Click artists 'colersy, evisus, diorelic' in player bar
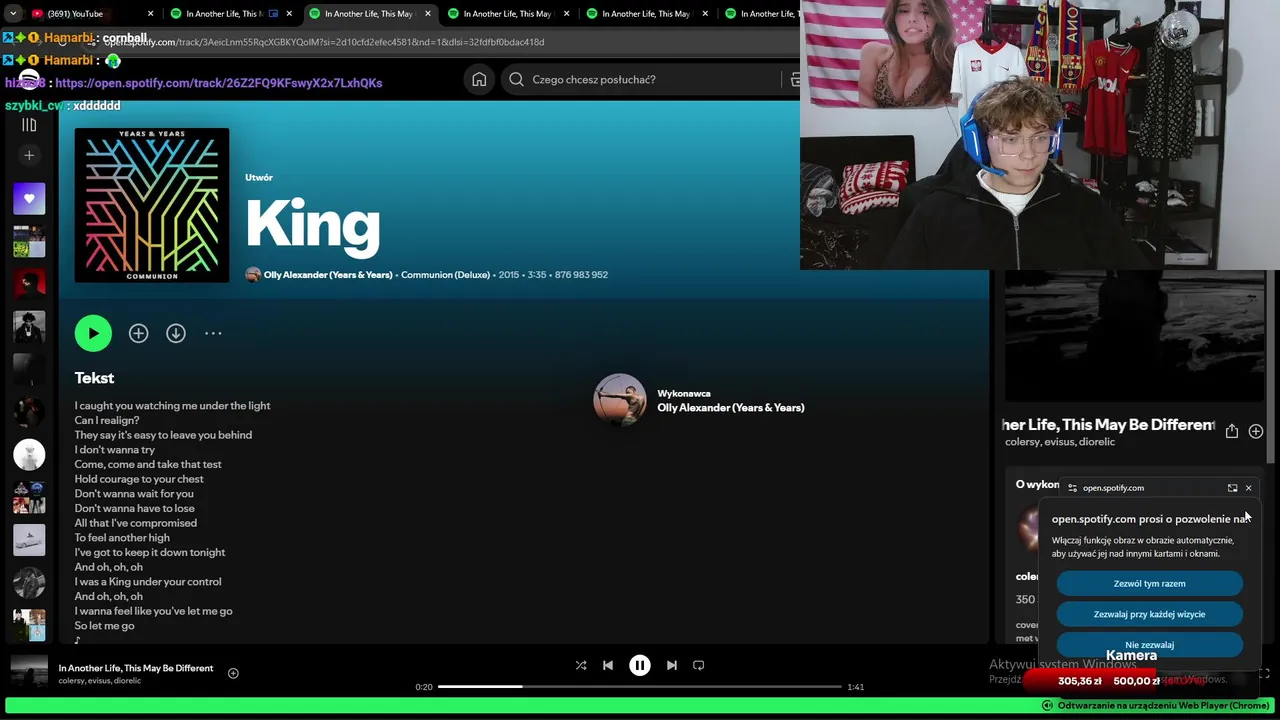1280x720 pixels. click(x=100, y=681)
